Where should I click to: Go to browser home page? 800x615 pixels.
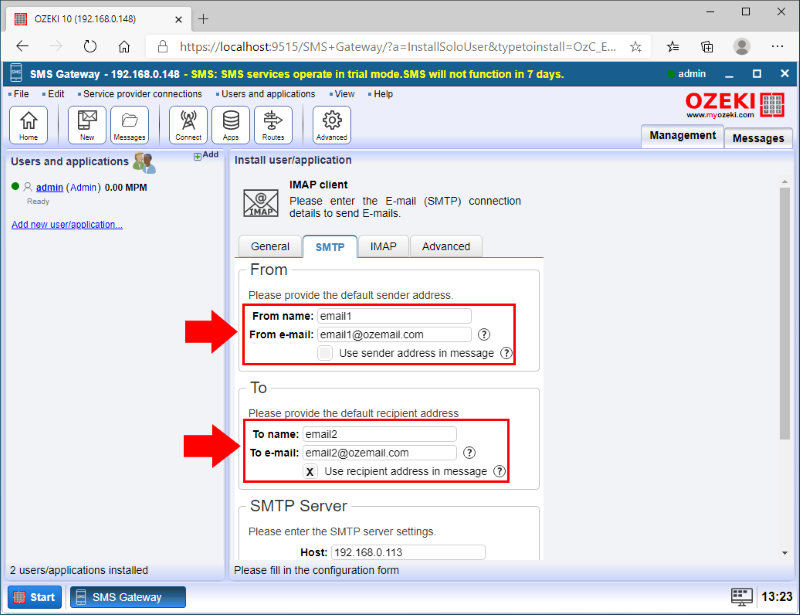[124, 46]
